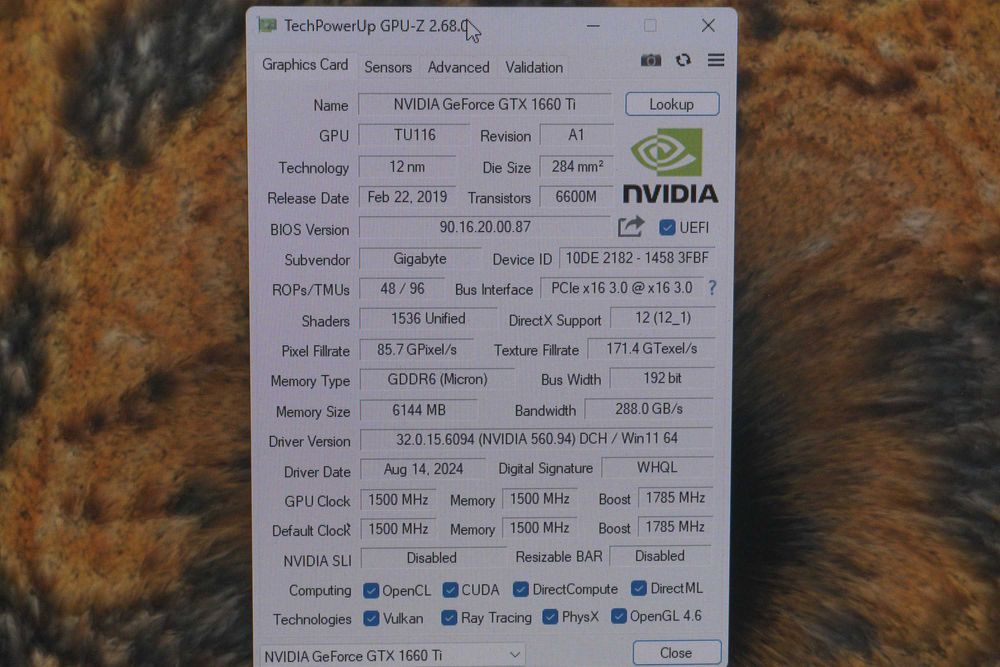Click the Close button at bottom
Screen dimensions: 1000x667
click(677, 653)
